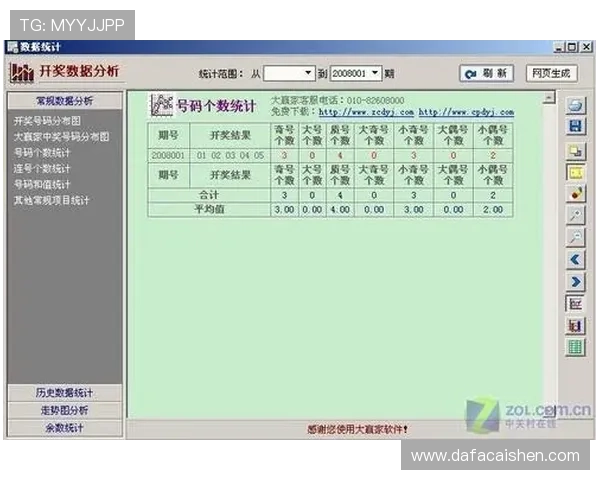Open the start period dropdown after 从
The width and height of the screenshot is (600, 480).
tap(308, 73)
